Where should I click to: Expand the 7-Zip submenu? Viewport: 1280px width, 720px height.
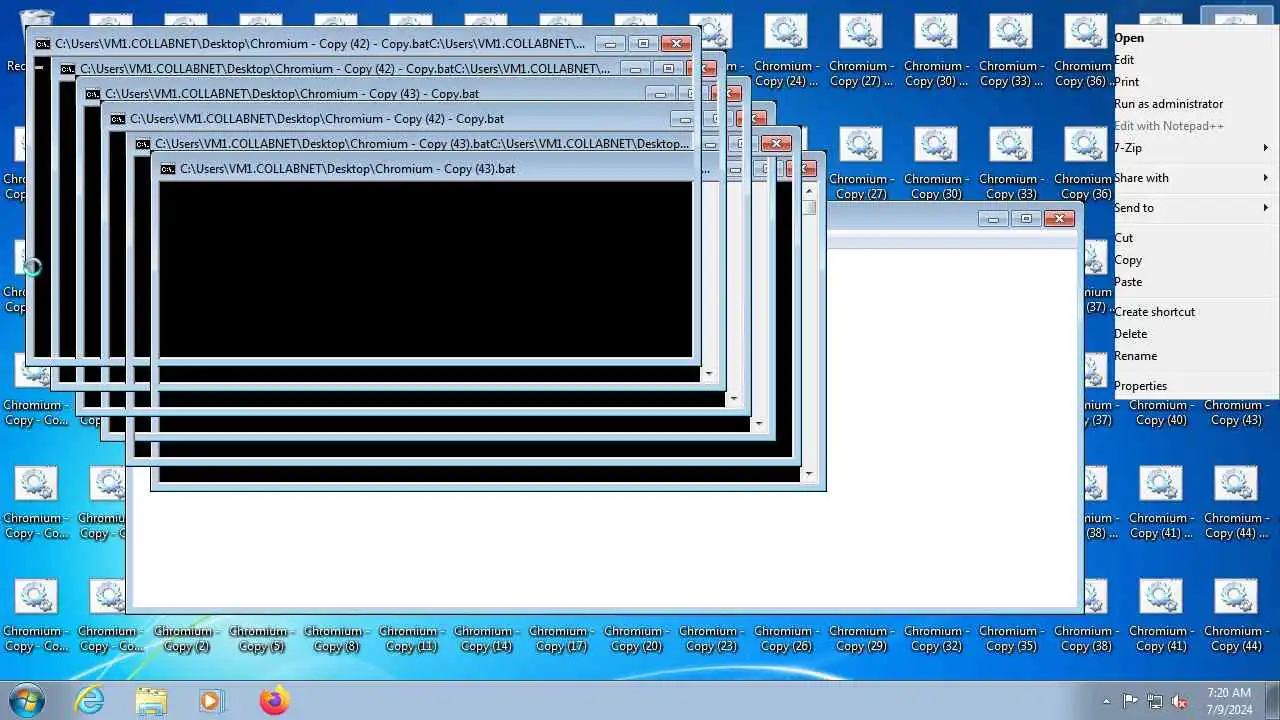(1194, 148)
